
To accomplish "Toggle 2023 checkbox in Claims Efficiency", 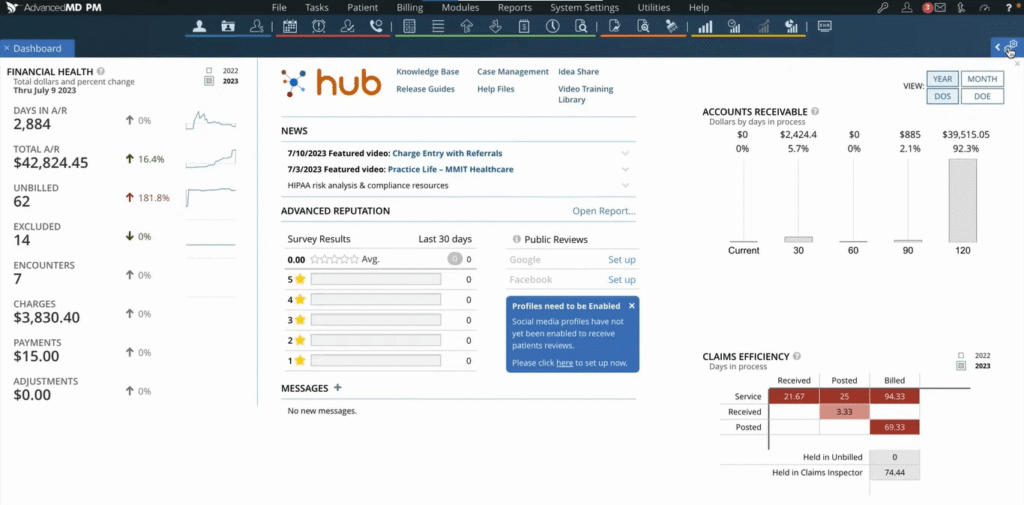I will pyautogui.click(x=961, y=366).
